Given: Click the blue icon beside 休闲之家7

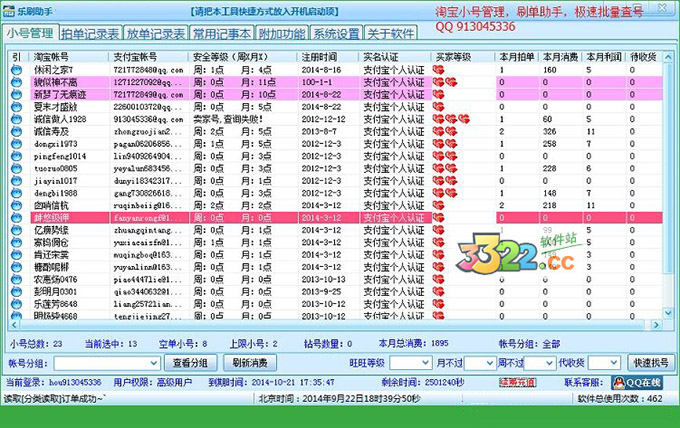Looking at the screenshot, I should (x=16, y=69).
